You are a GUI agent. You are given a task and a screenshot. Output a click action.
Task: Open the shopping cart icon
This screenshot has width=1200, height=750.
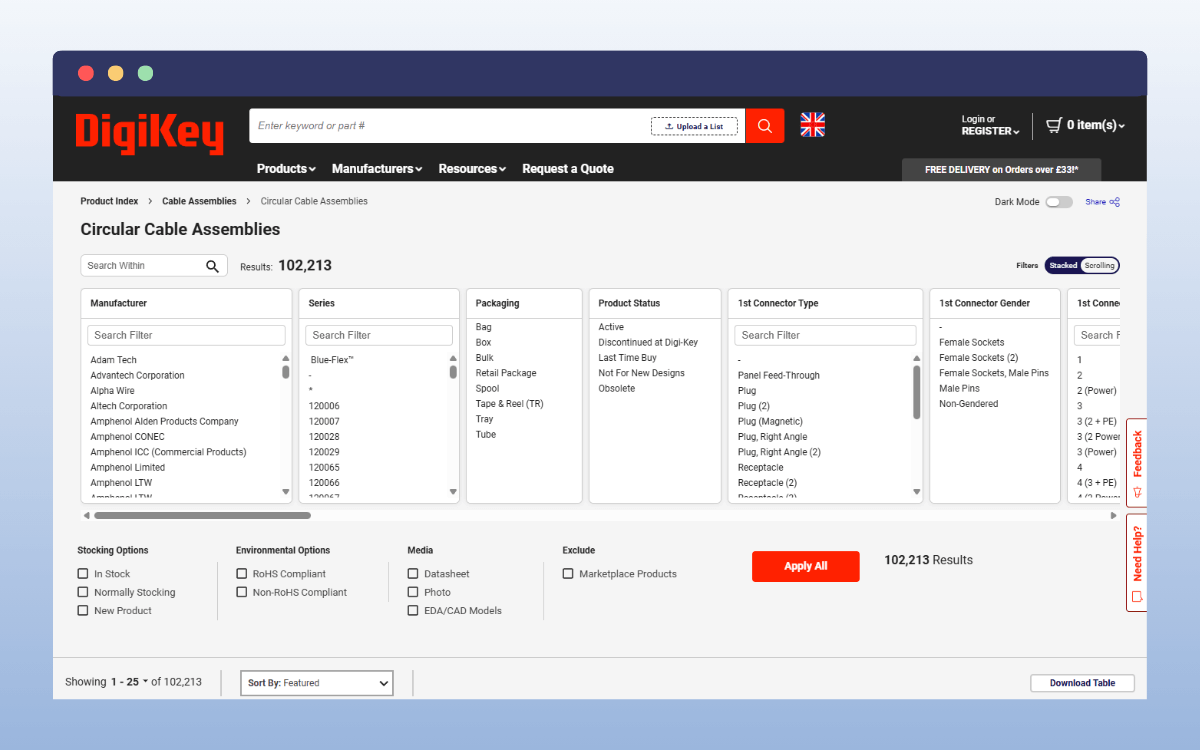tap(1054, 125)
